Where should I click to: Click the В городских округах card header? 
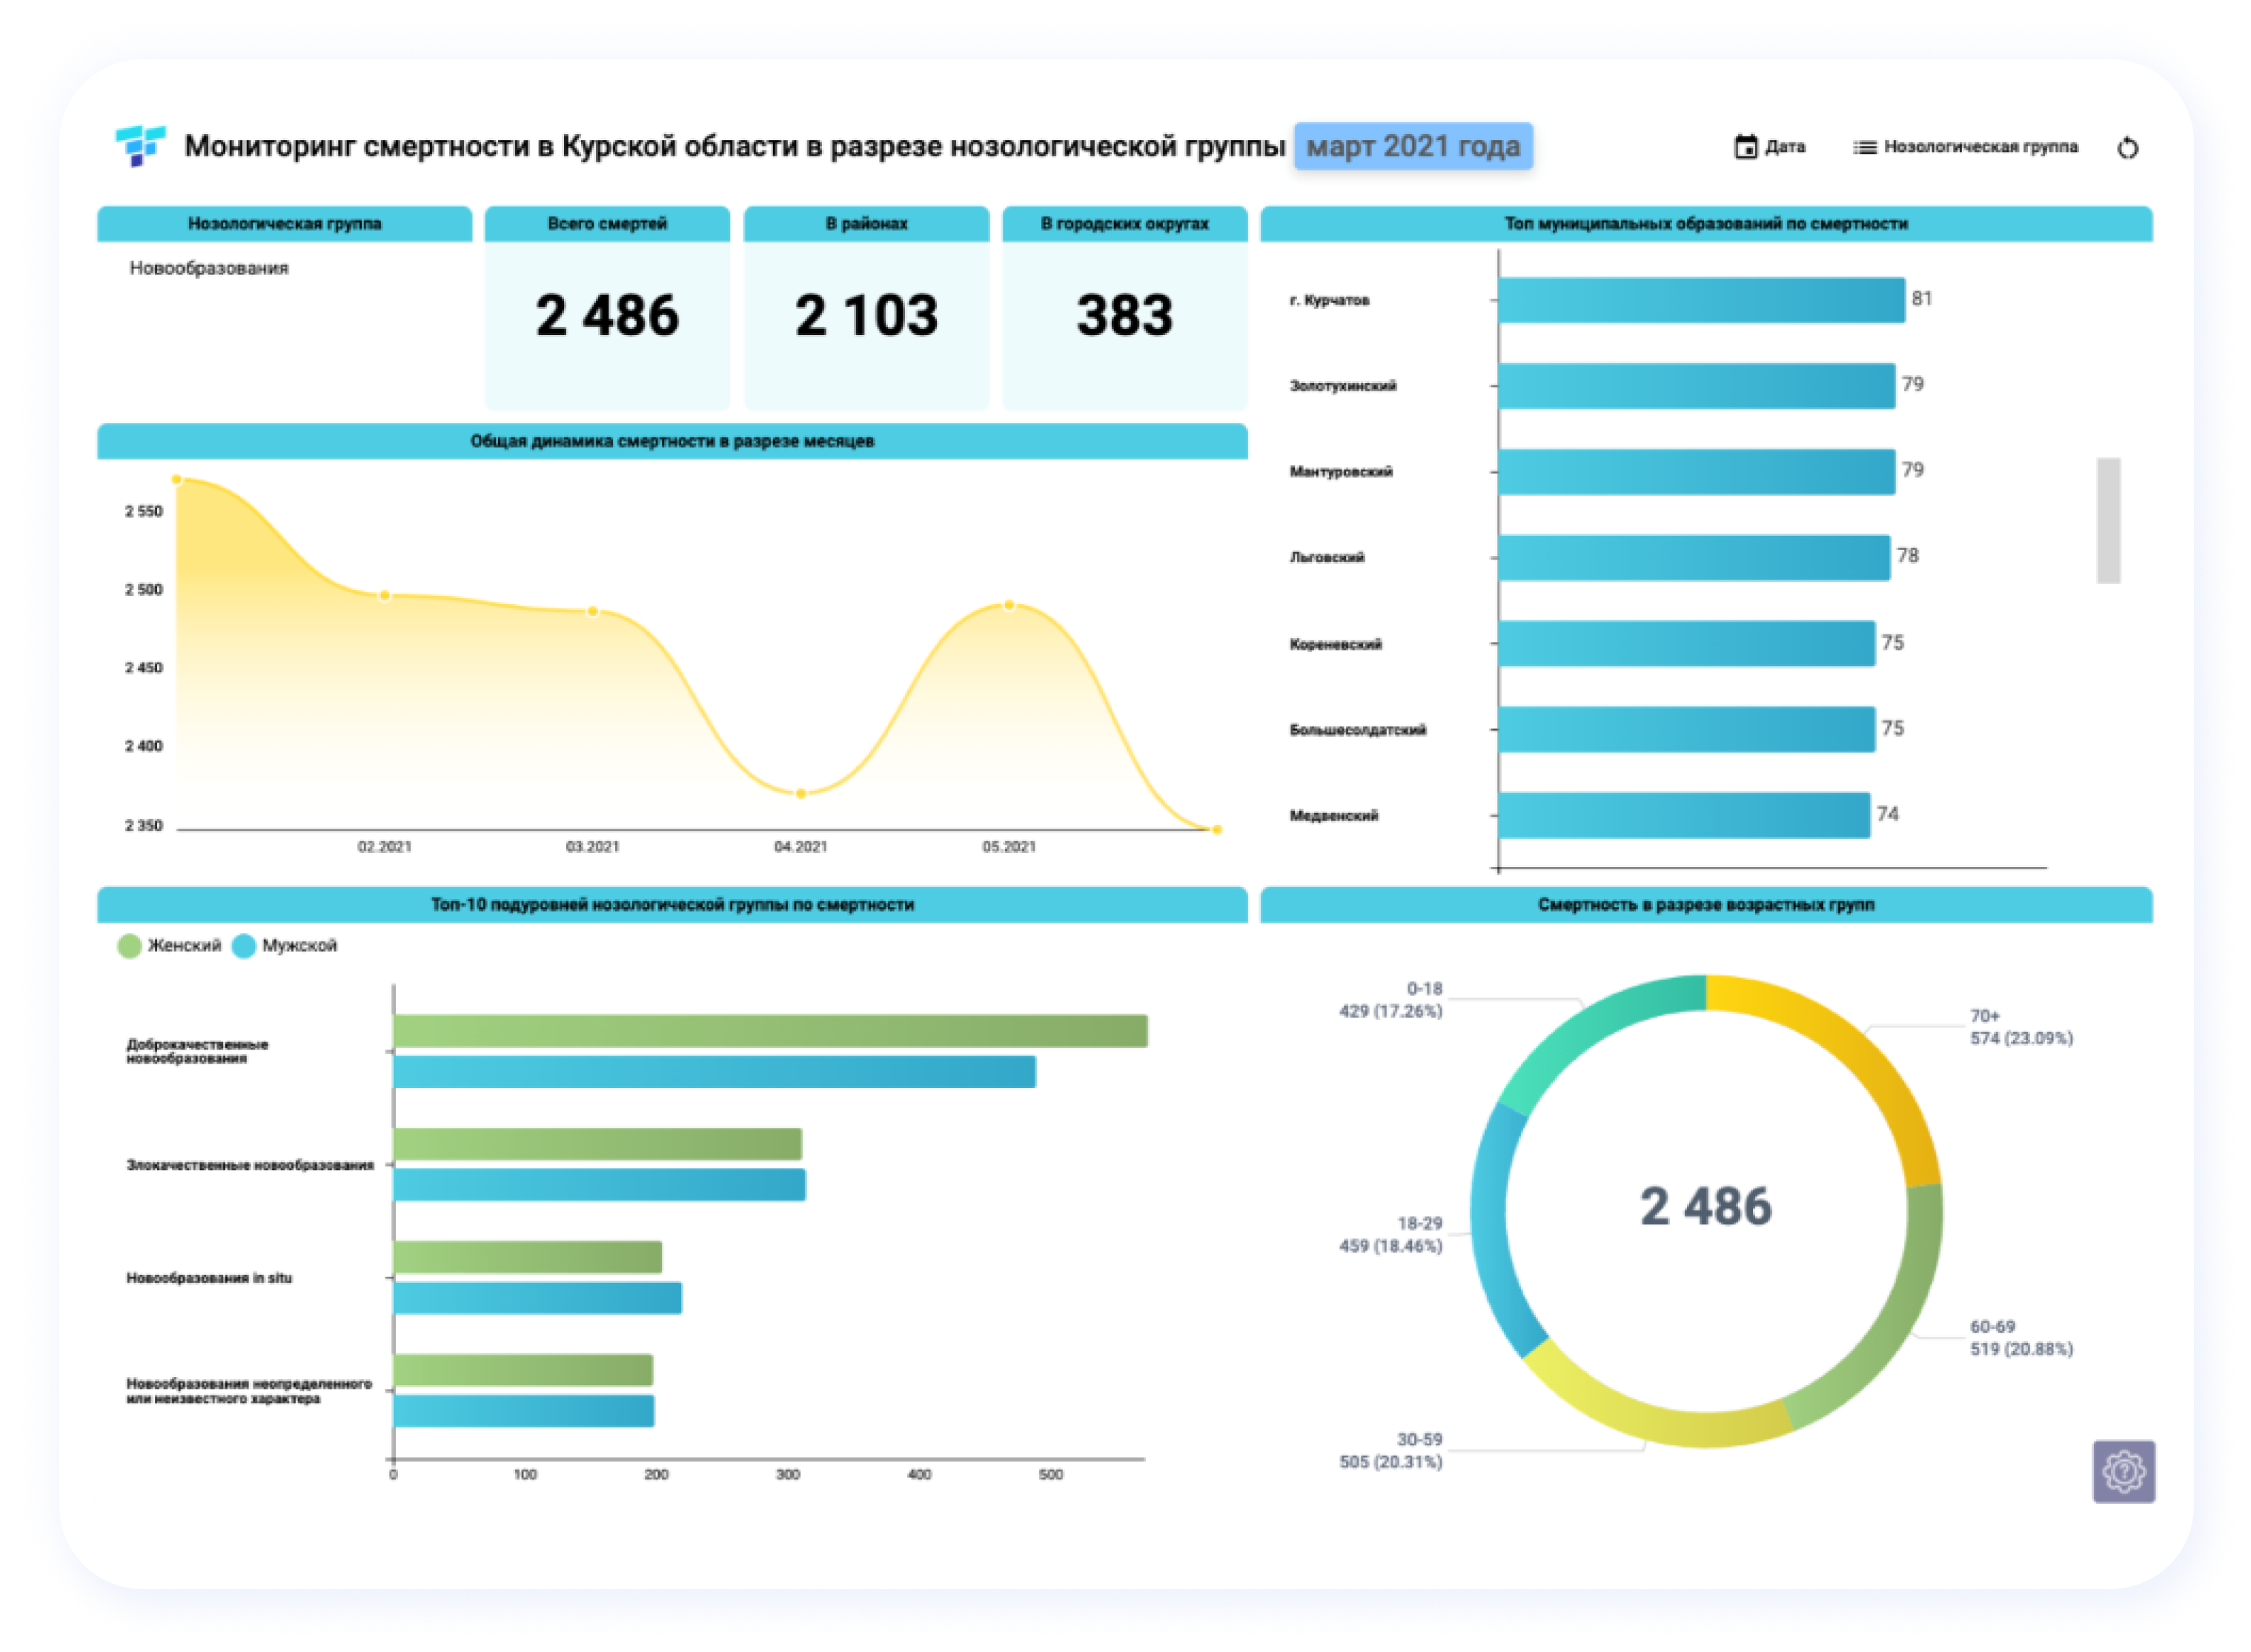[1124, 224]
